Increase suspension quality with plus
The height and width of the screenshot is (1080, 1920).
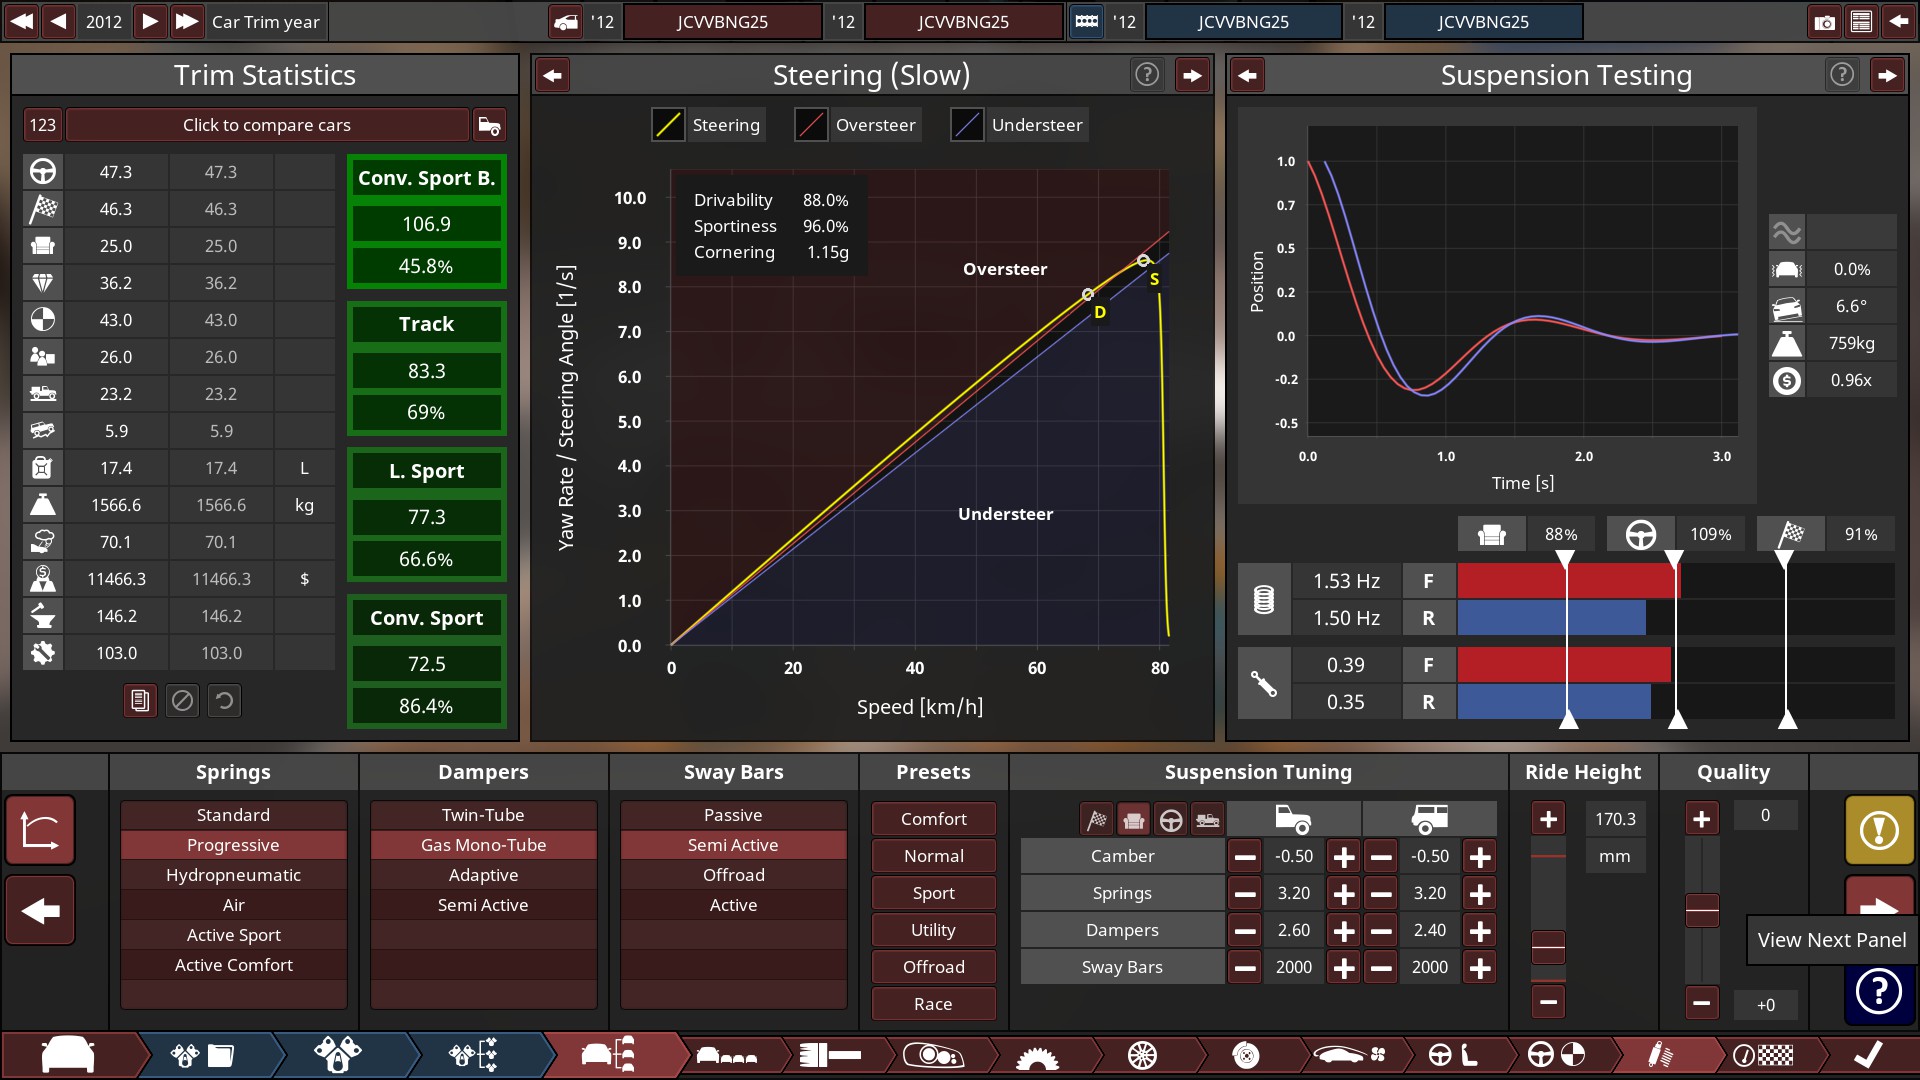(x=1701, y=819)
